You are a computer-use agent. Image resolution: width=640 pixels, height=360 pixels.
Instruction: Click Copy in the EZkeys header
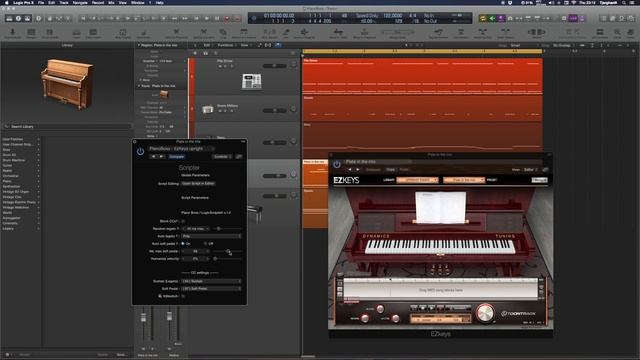pos(390,169)
